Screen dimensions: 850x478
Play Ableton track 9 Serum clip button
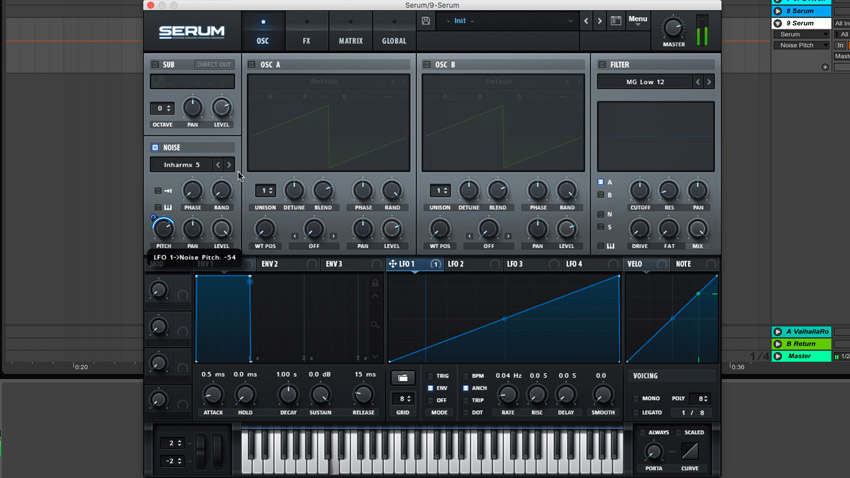(778, 23)
